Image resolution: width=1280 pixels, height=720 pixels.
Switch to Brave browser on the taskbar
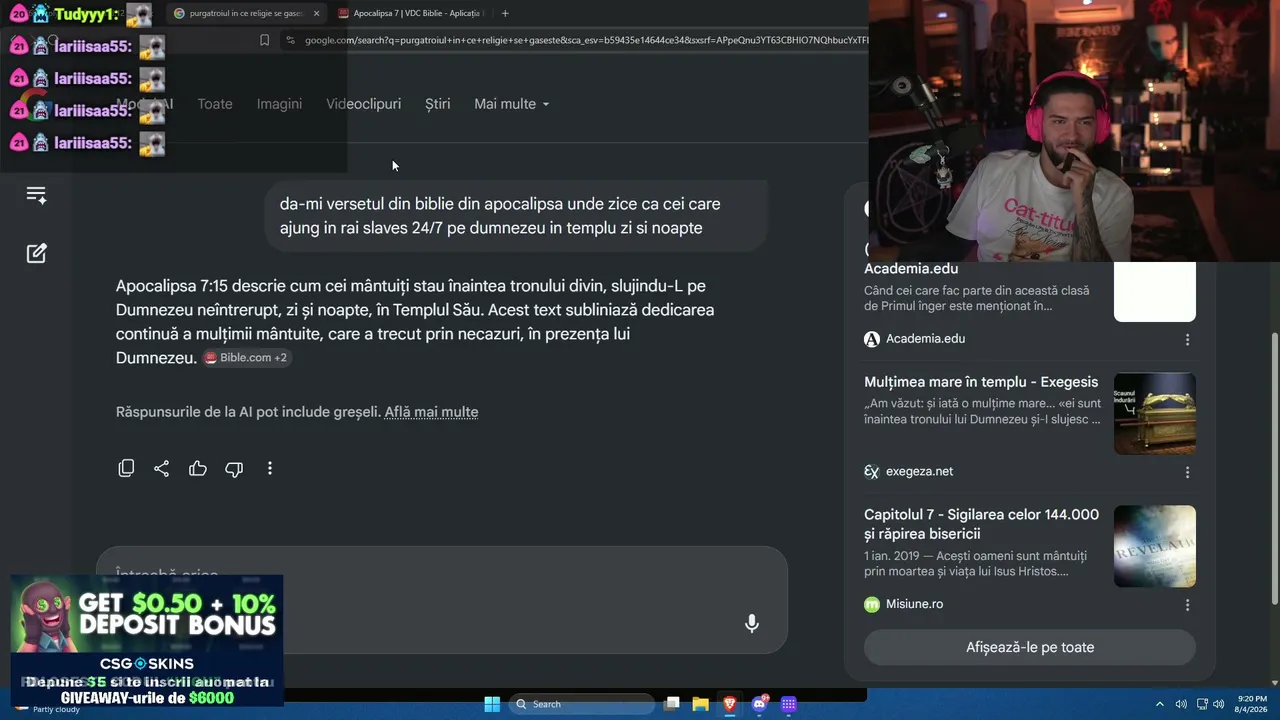(x=730, y=704)
